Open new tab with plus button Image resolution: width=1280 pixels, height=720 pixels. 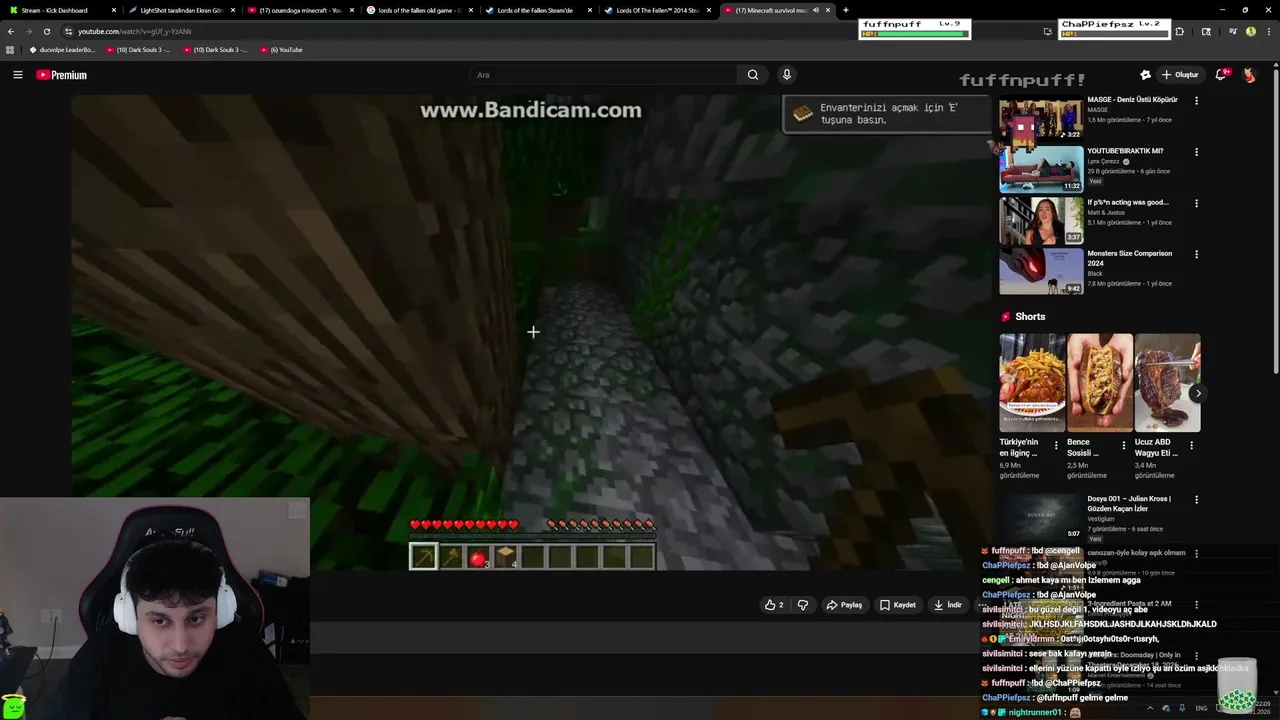pos(845,10)
